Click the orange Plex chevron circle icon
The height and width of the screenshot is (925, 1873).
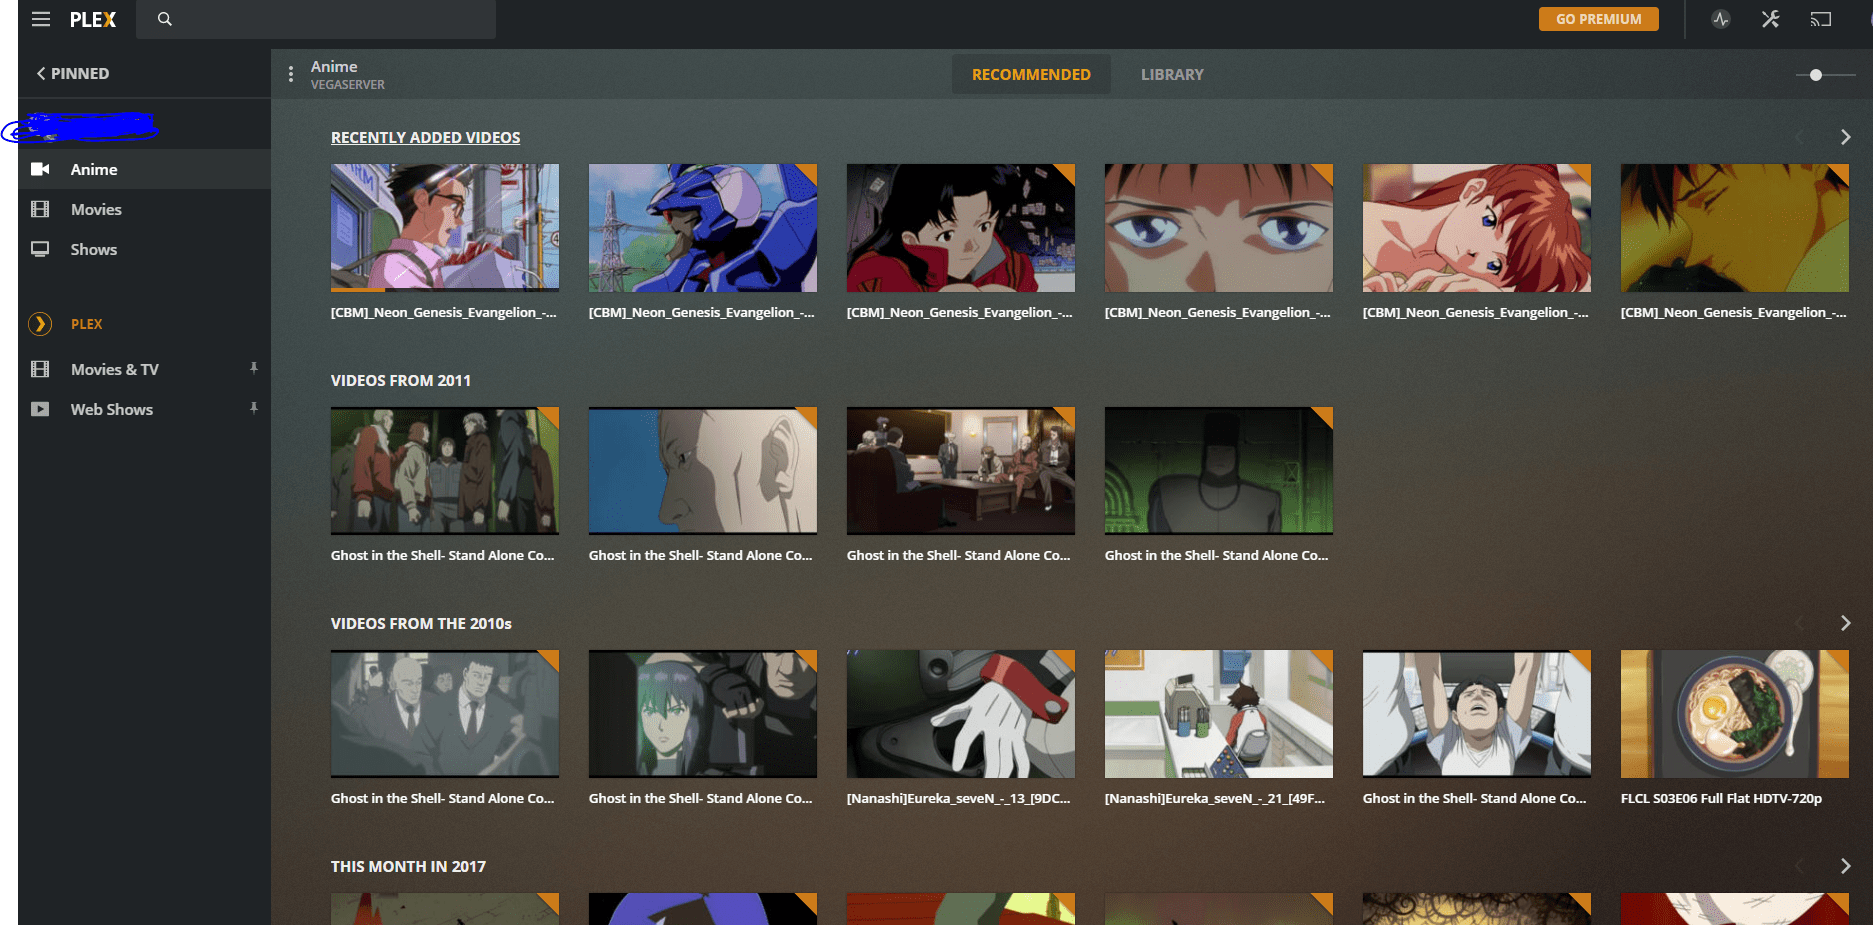[x=40, y=323]
